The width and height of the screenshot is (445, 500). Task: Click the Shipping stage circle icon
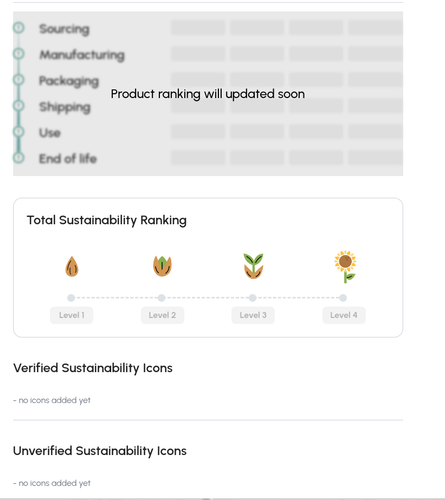point(19,105)
